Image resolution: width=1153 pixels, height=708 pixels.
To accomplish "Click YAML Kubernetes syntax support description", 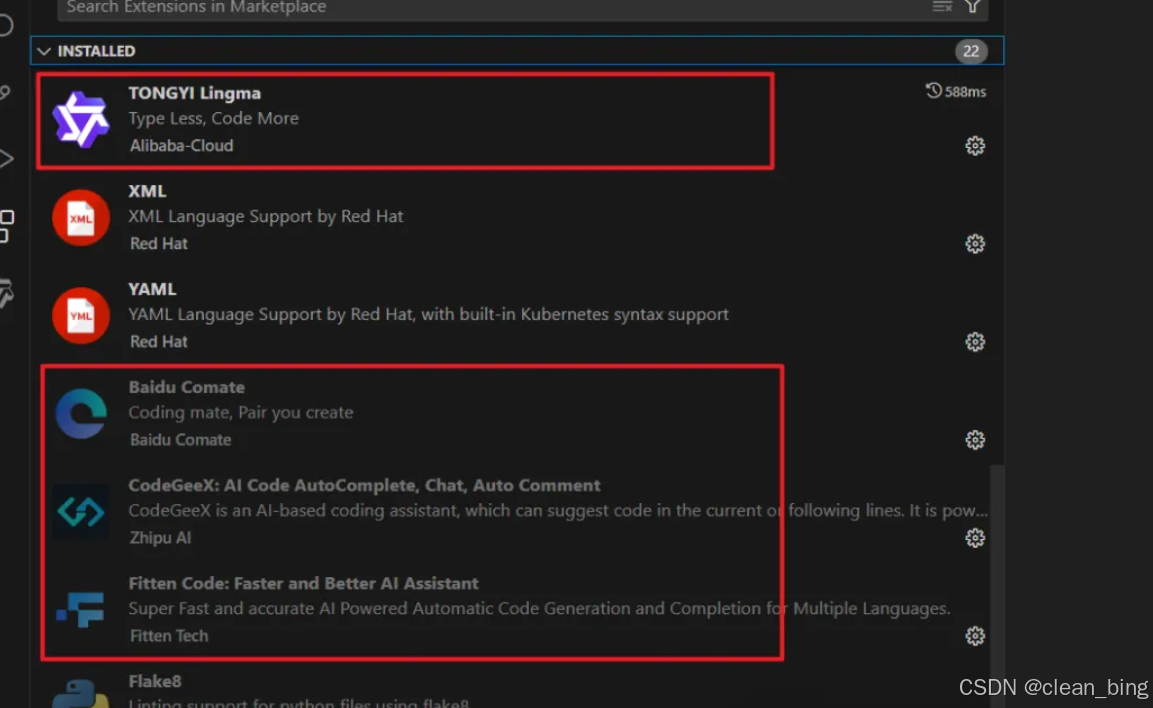I will [x=428, y=314].
